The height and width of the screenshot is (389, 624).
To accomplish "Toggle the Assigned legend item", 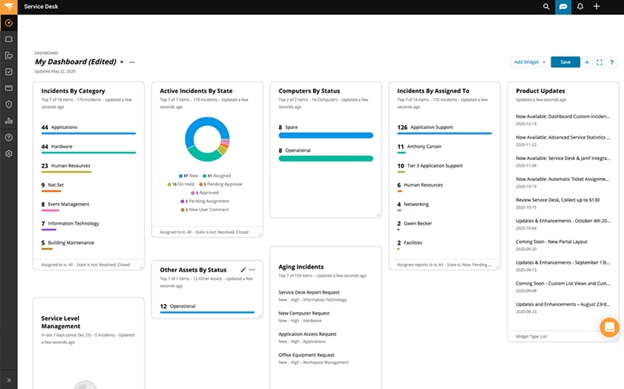I will tap(216, 176).
